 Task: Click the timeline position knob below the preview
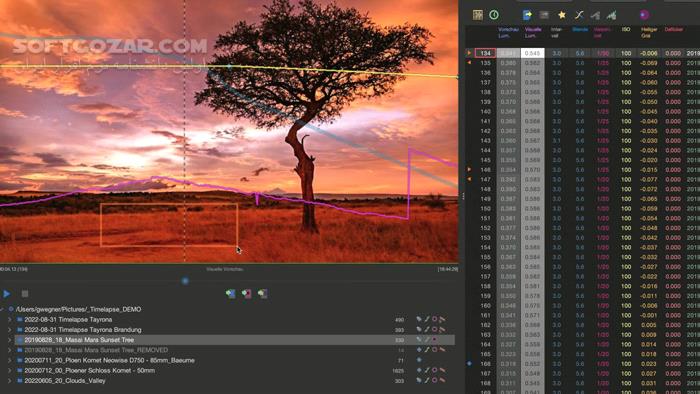pyautogui.click(x=185, y=281)
